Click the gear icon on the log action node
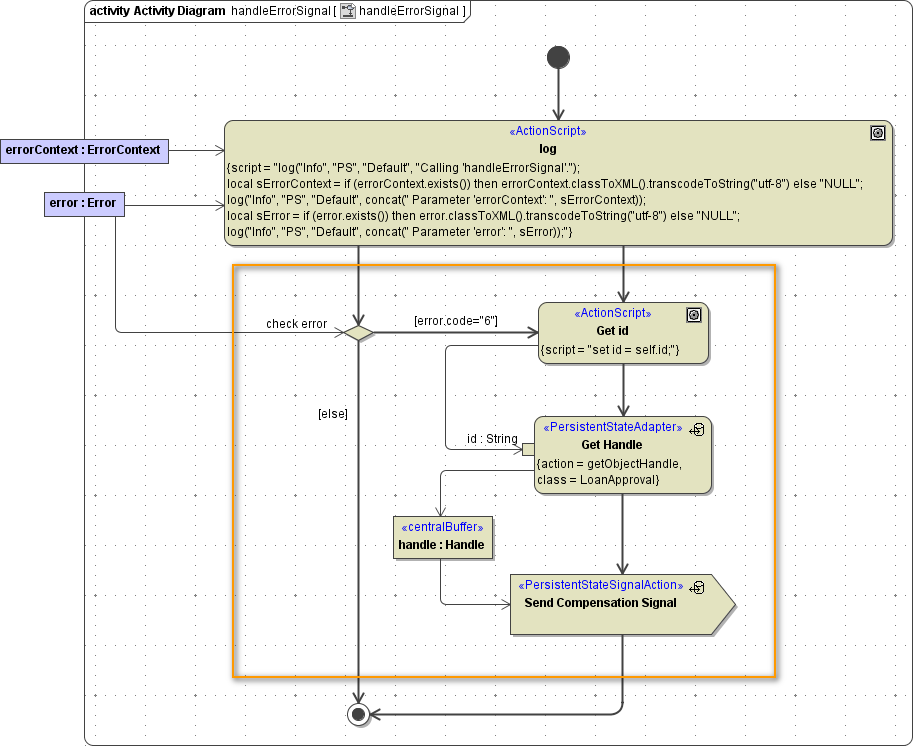This screenshot has height=746, width=913. [x=877, y=132]
